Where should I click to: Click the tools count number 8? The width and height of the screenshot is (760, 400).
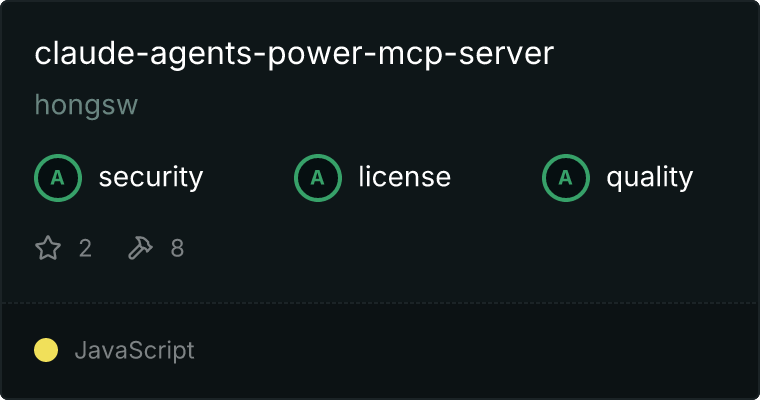[x=177, y=248]
